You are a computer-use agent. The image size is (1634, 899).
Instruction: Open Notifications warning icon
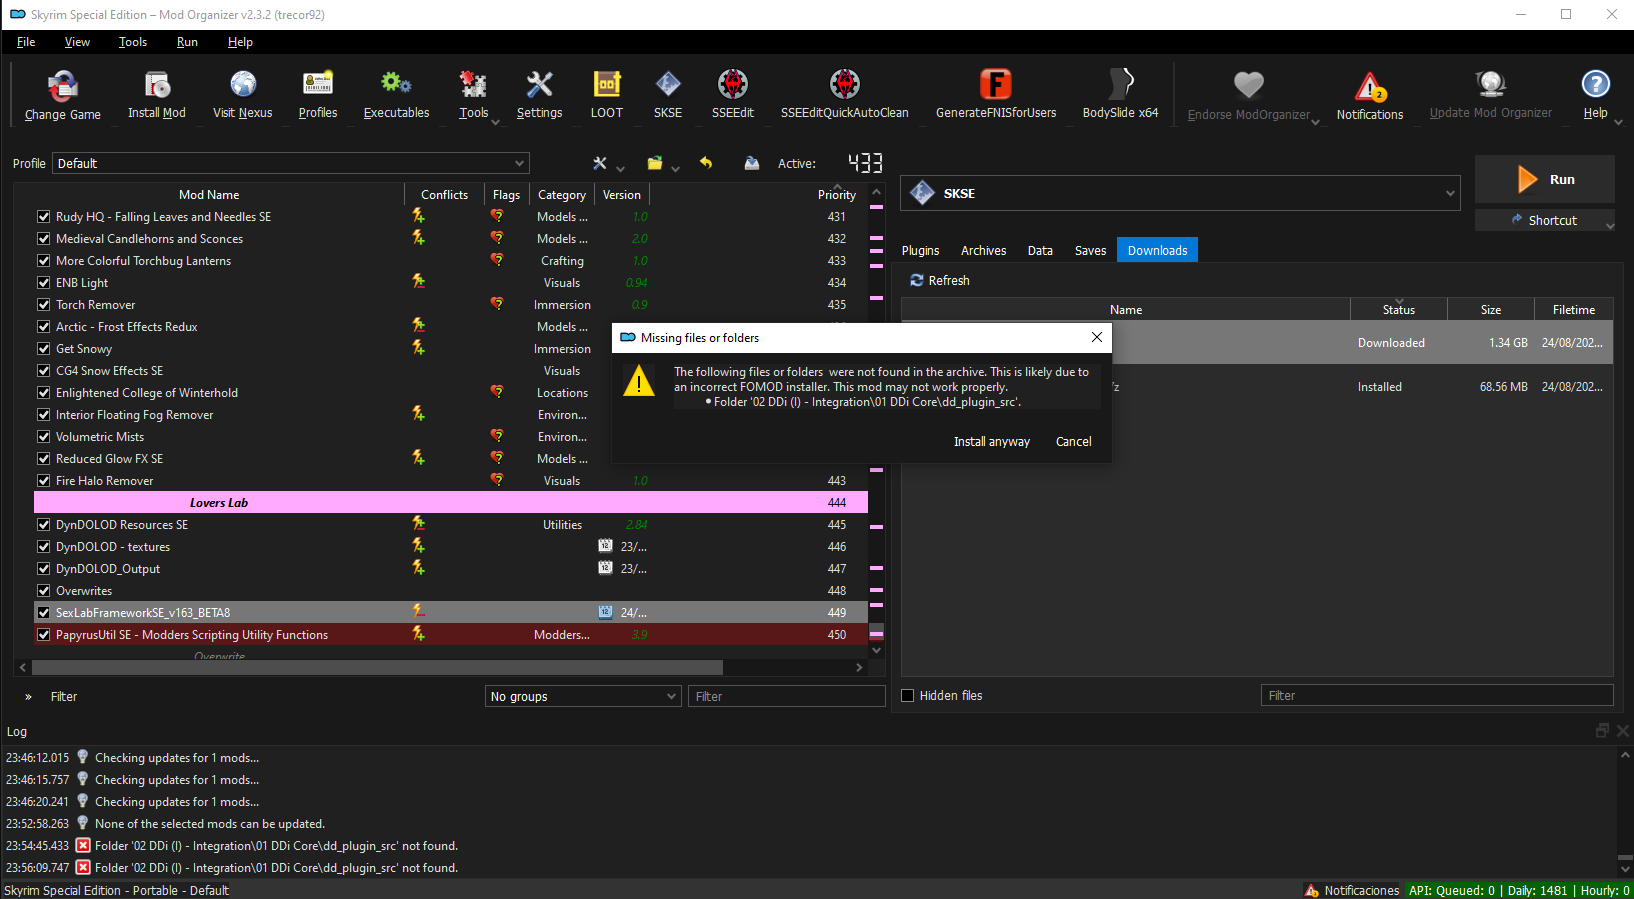point(1370,87)
